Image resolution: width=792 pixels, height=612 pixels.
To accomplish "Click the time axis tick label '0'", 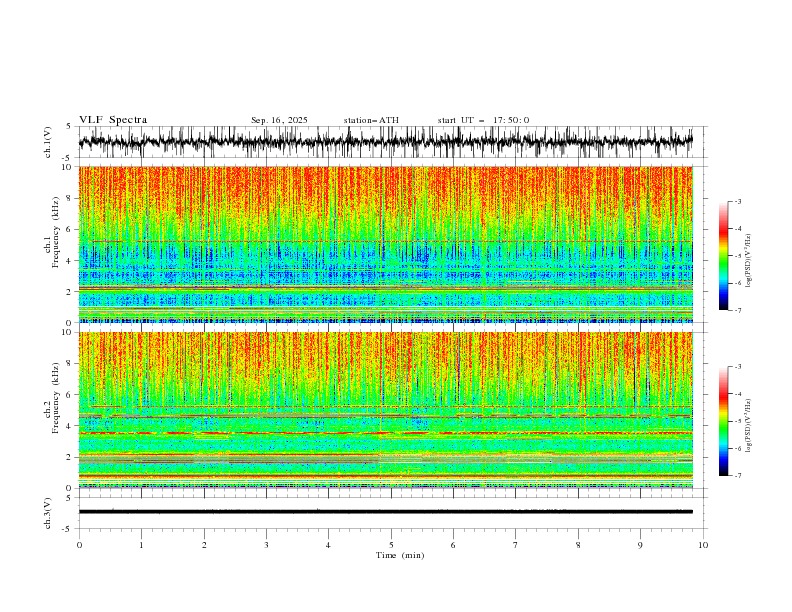I will pos(79,545).
